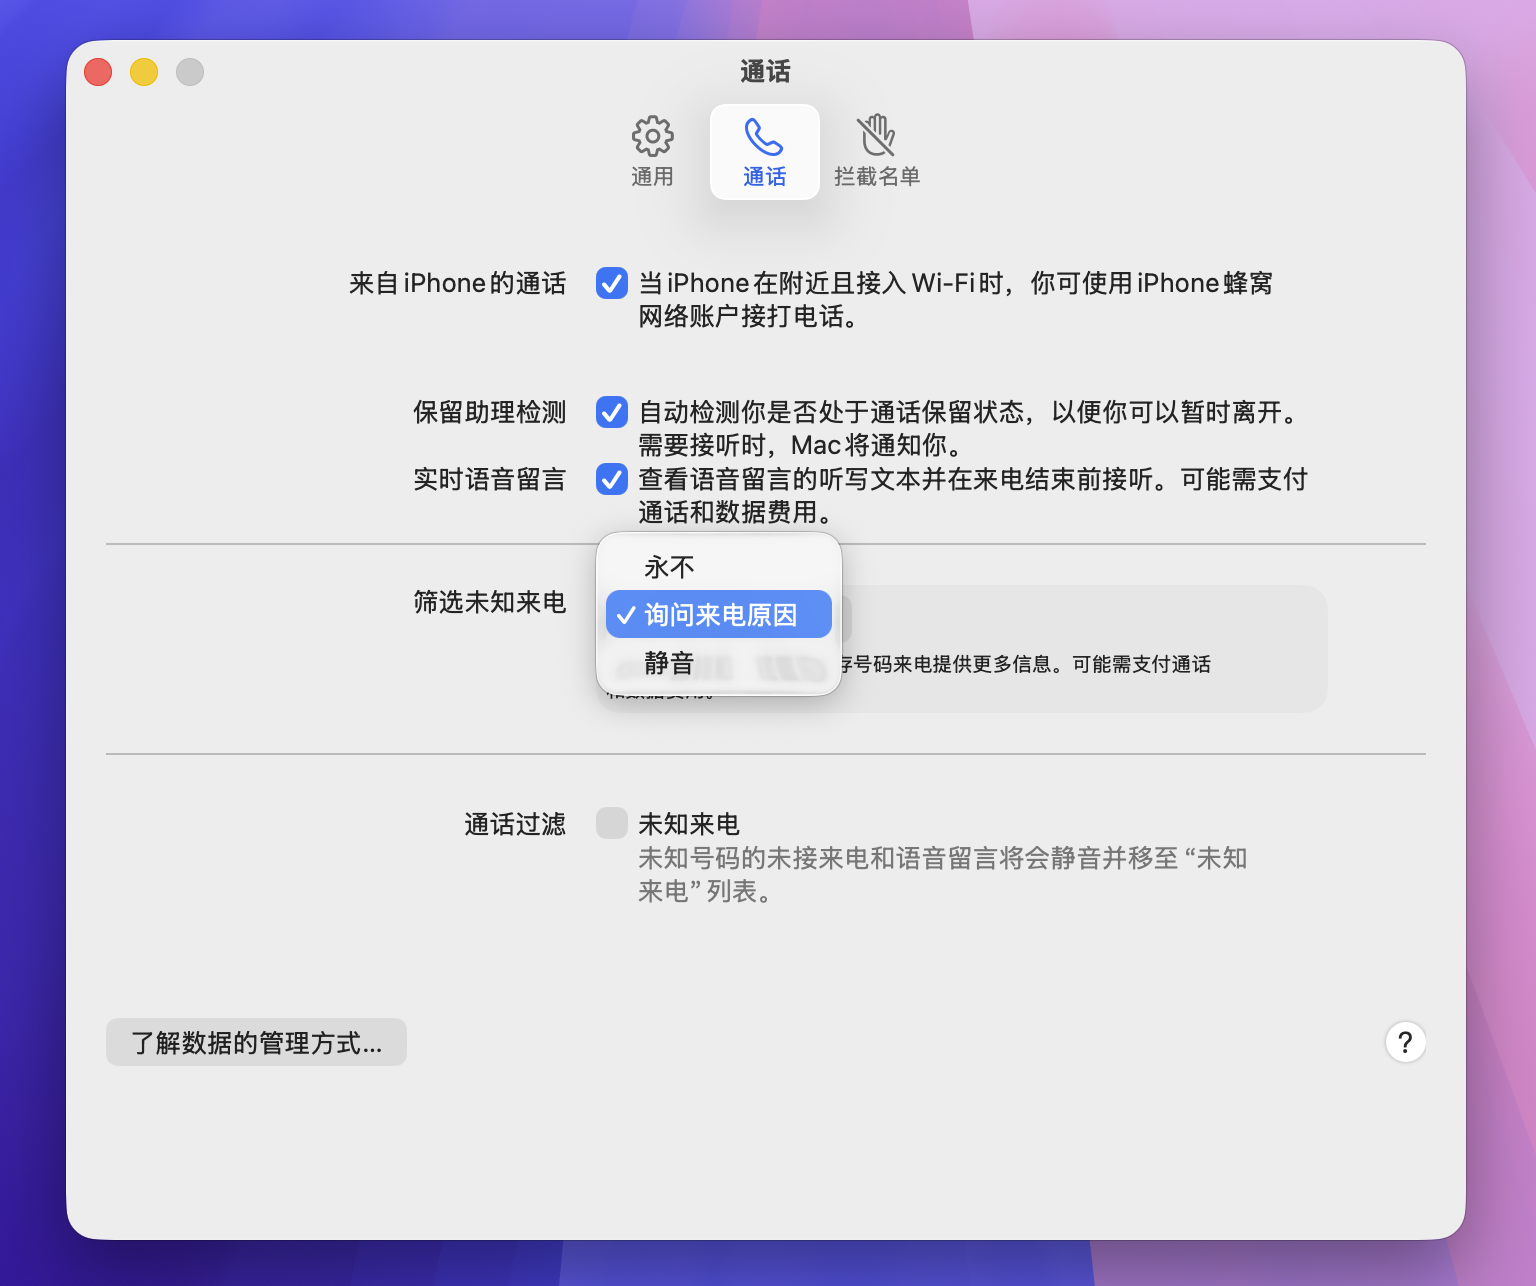
Task: Click the gray disabled zoom button
Action: 190,72
